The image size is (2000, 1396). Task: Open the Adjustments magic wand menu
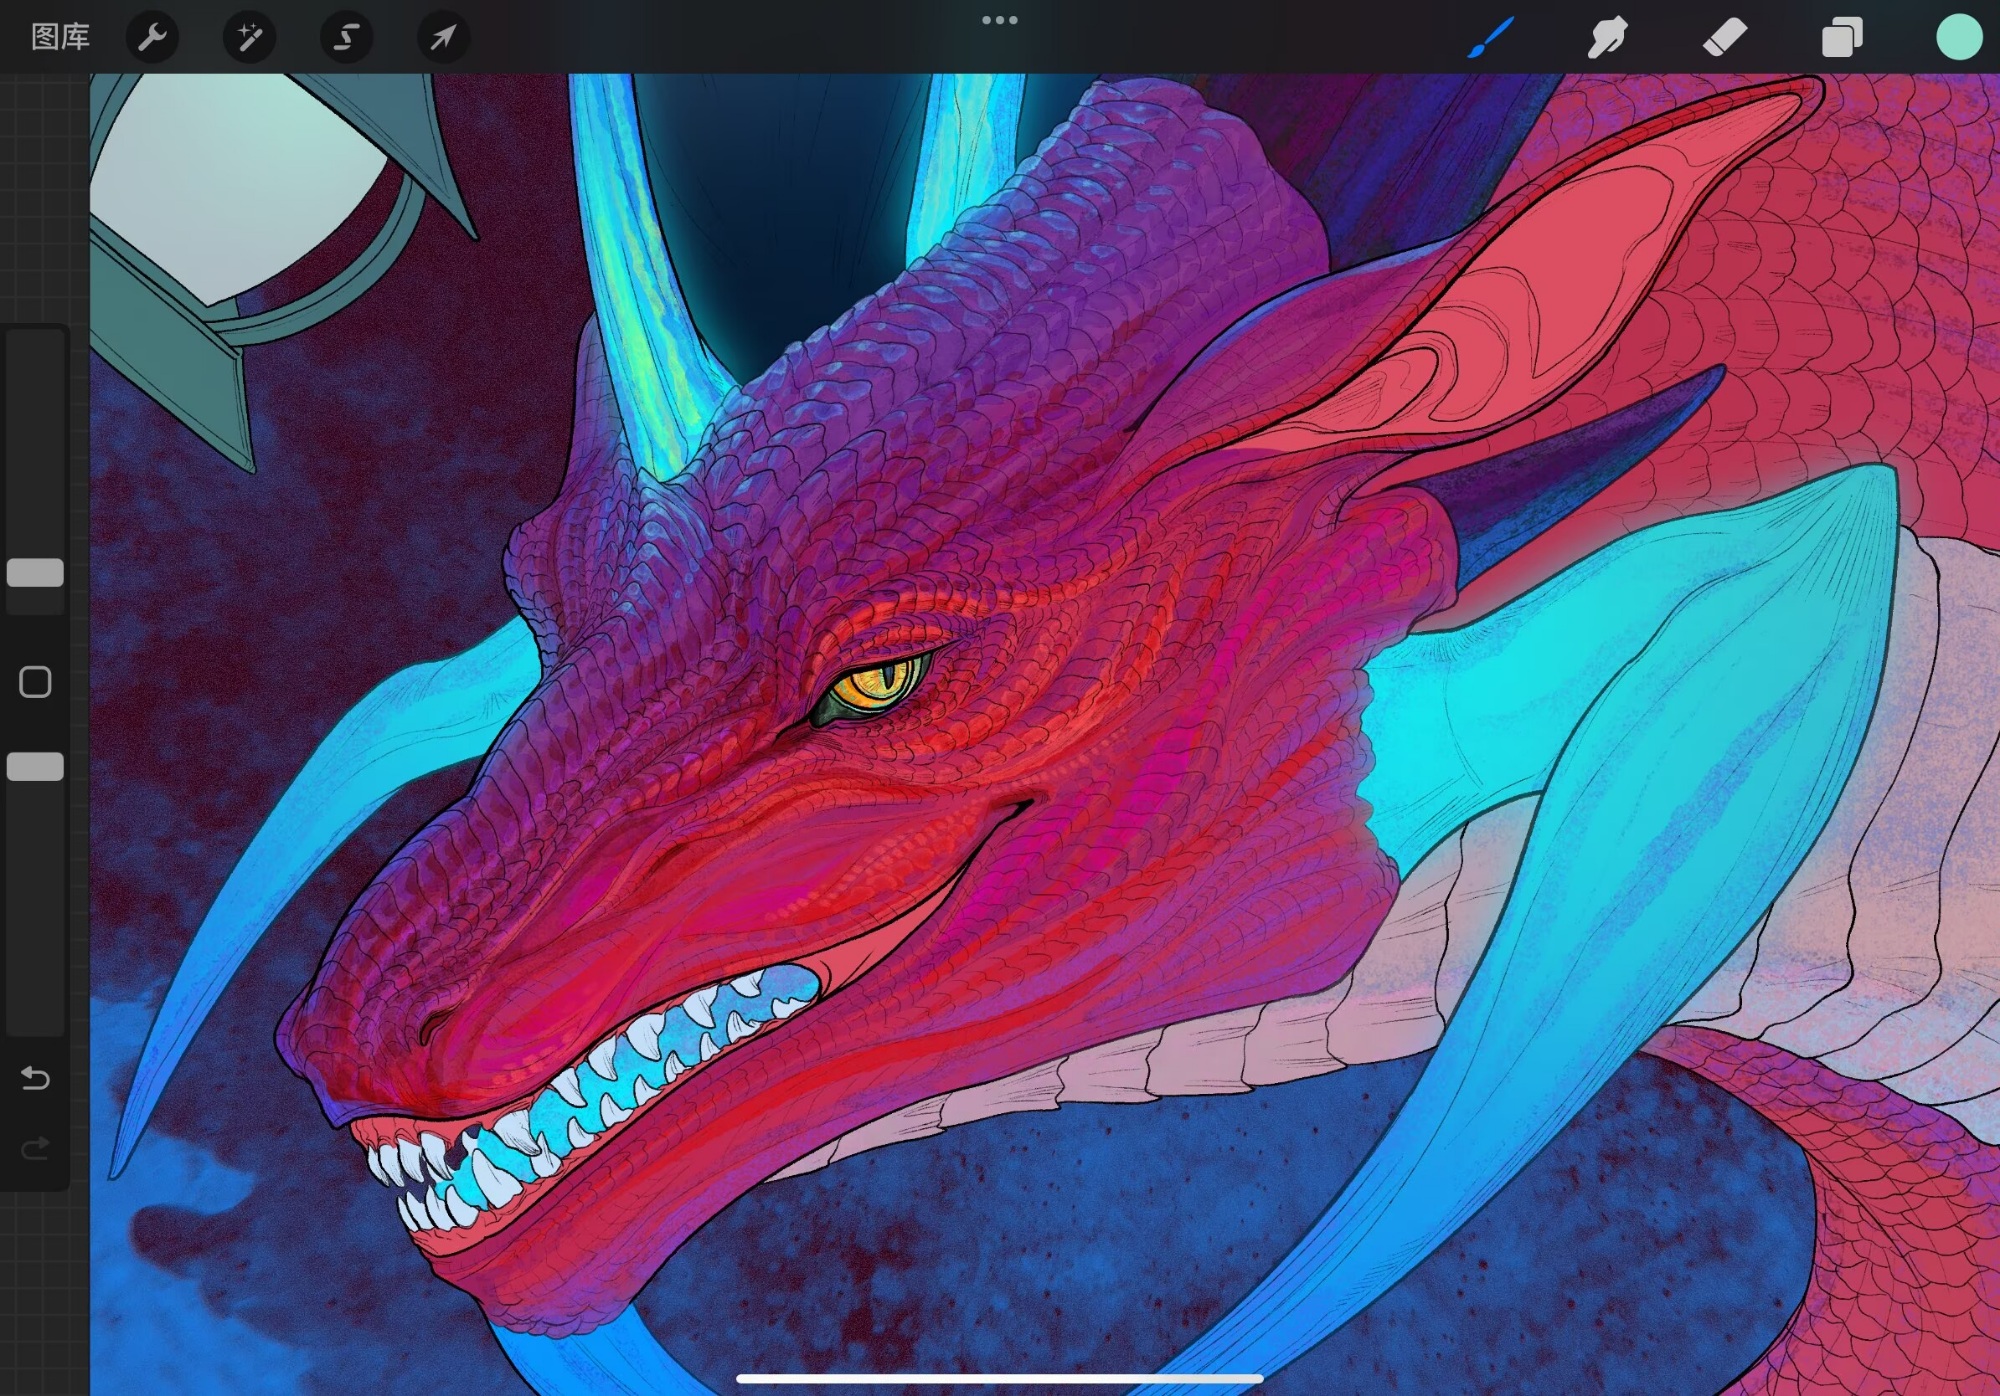249,38
